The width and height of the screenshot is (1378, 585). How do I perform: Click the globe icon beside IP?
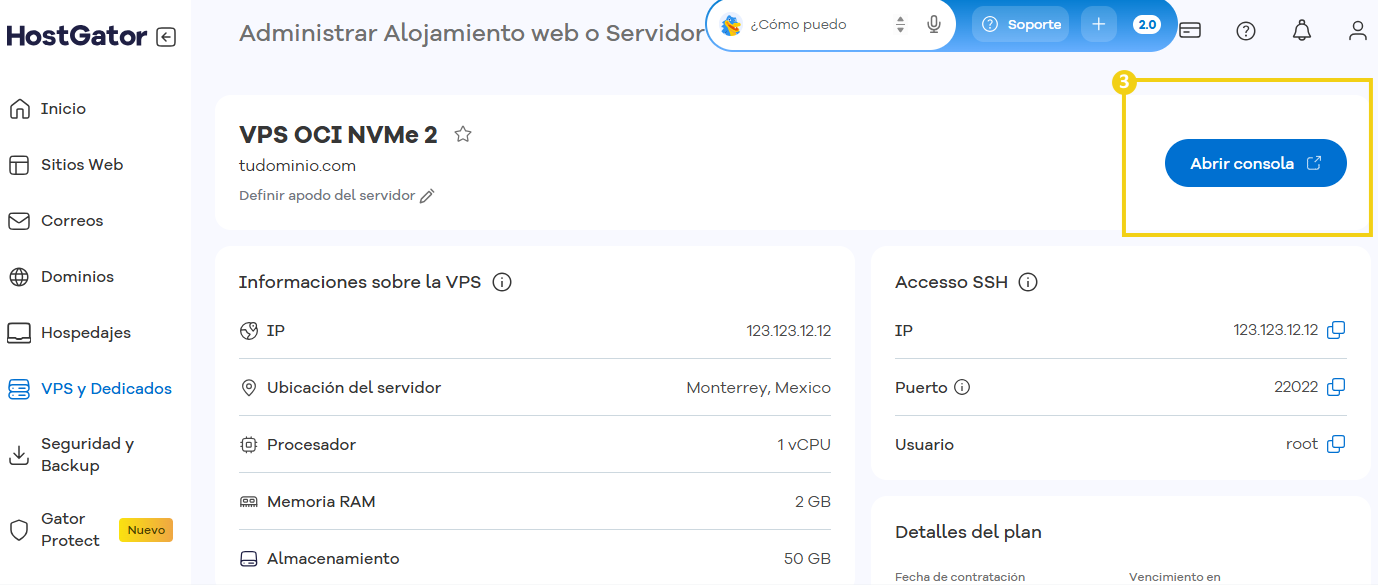pyautogui.click(x=249, y=330)
